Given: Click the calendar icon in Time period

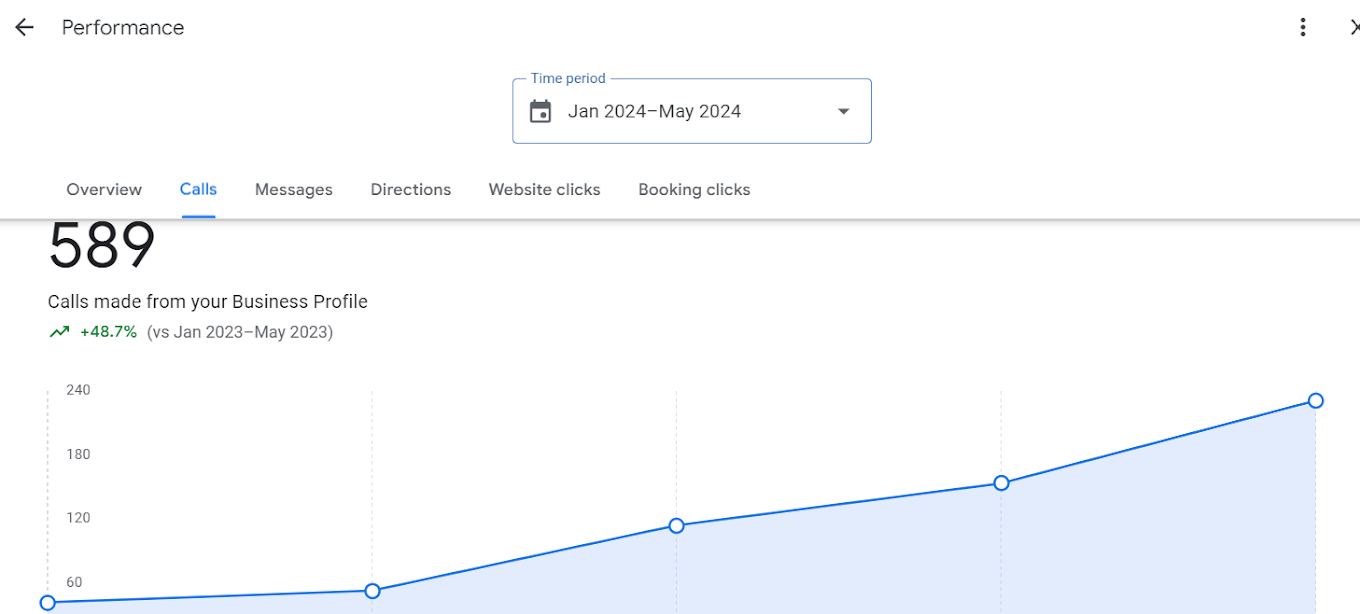Looking at the screenshot, I should point(540,112).
